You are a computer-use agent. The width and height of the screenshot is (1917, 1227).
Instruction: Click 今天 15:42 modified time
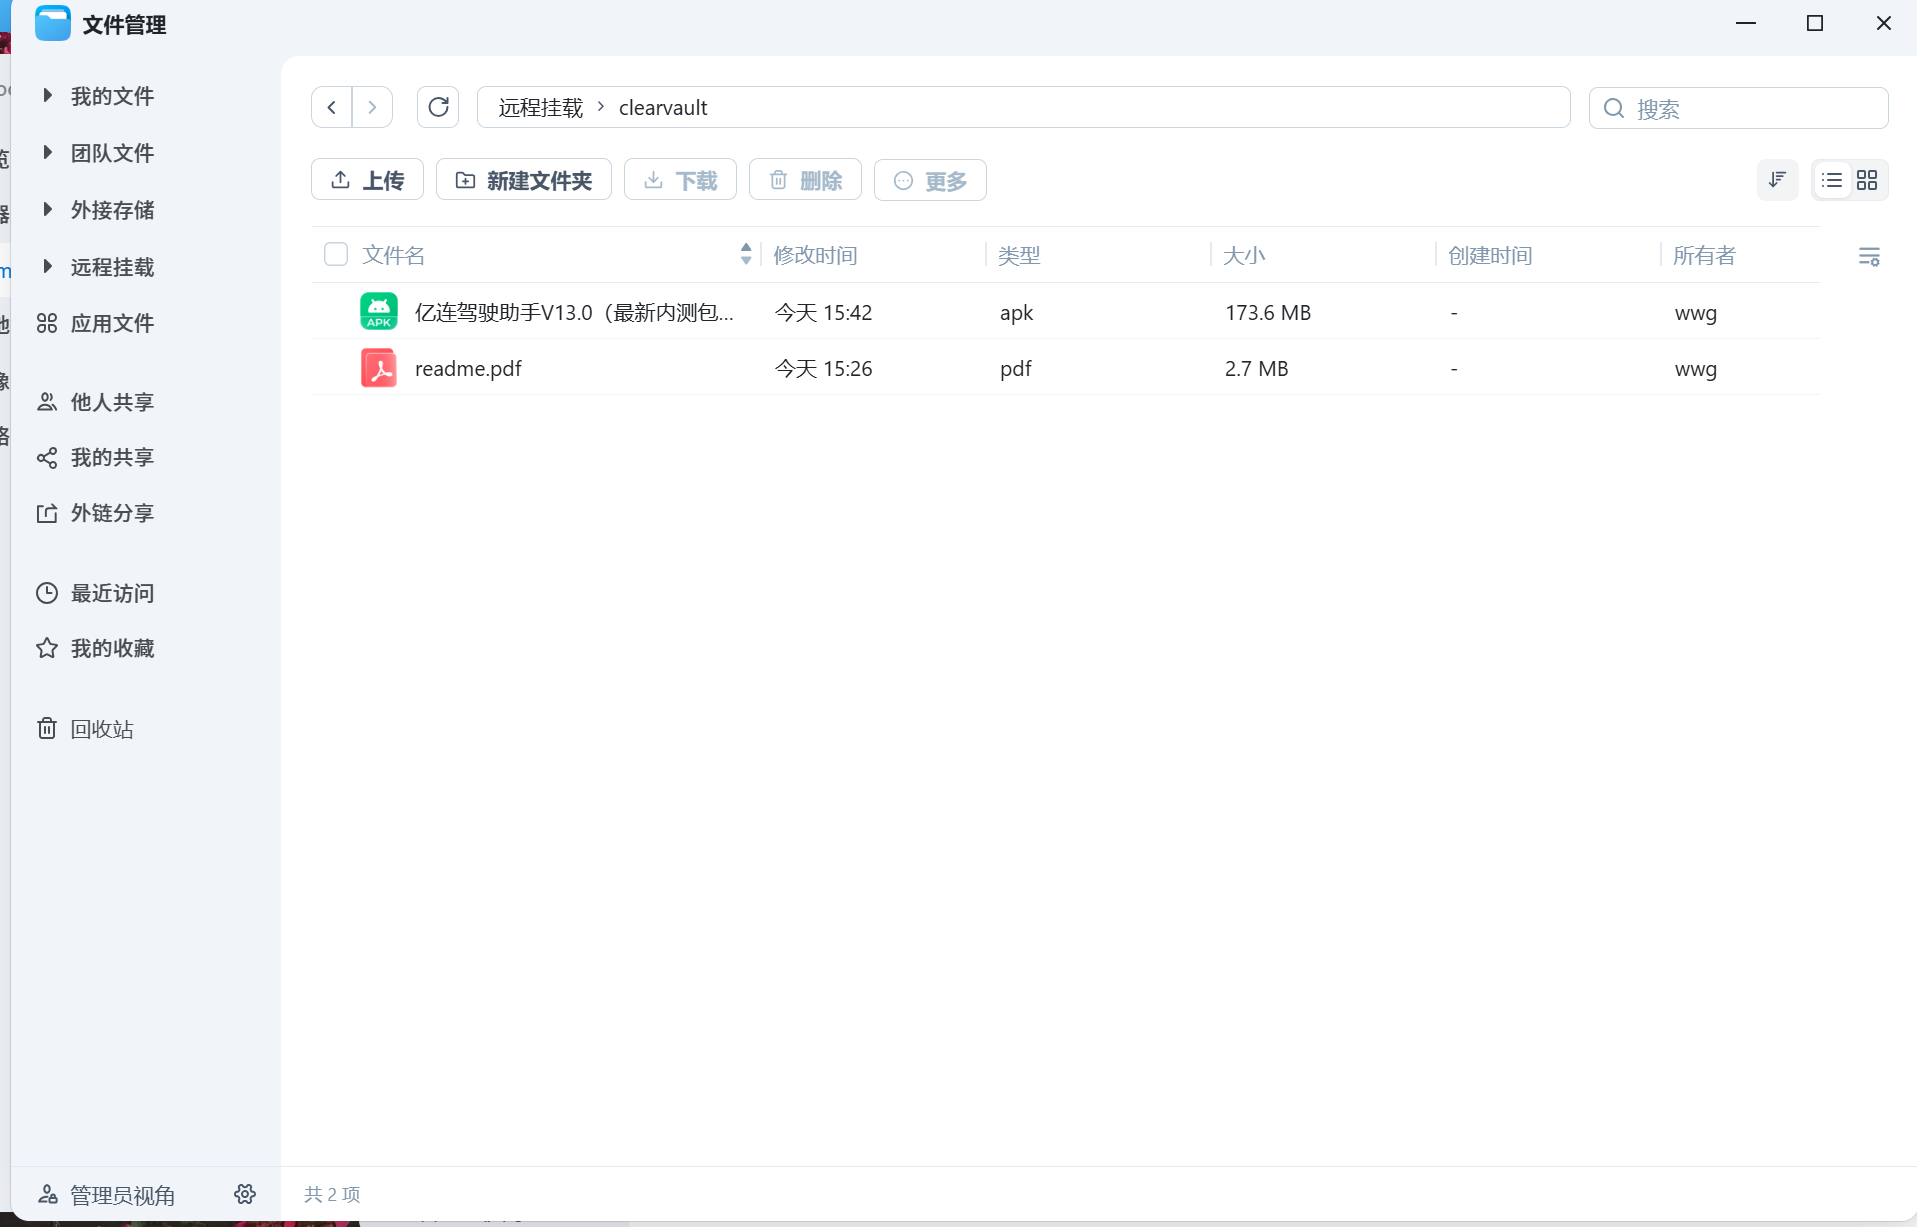(x=823, y=312)
